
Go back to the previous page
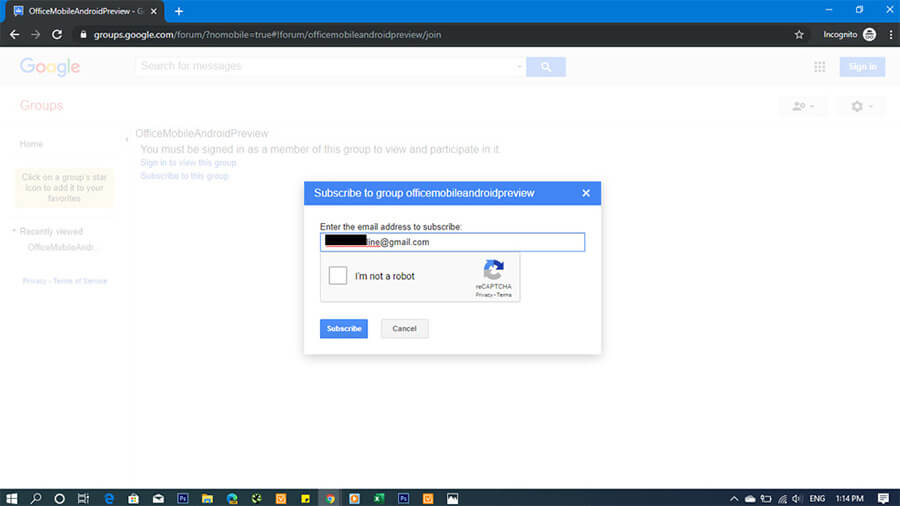(14, 34)
